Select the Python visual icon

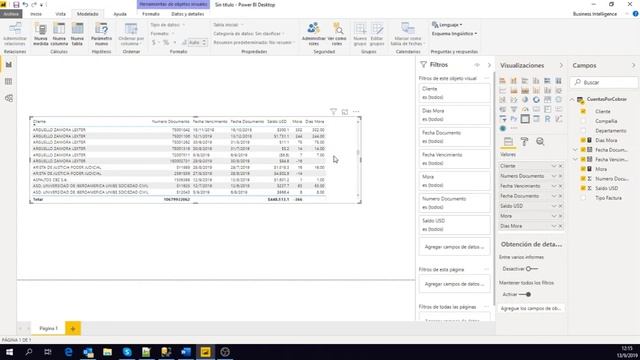pyautogui.click(x=514, y=119)
